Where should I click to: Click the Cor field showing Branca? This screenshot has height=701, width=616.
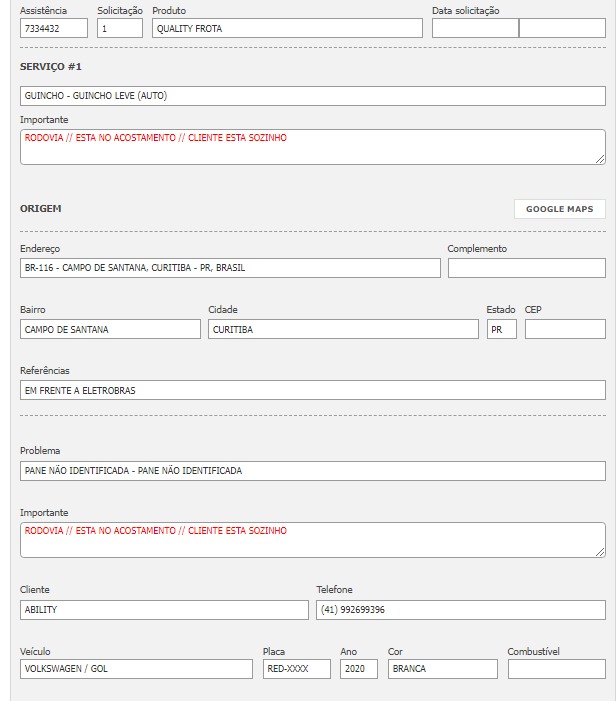click(x=442, y=669)
